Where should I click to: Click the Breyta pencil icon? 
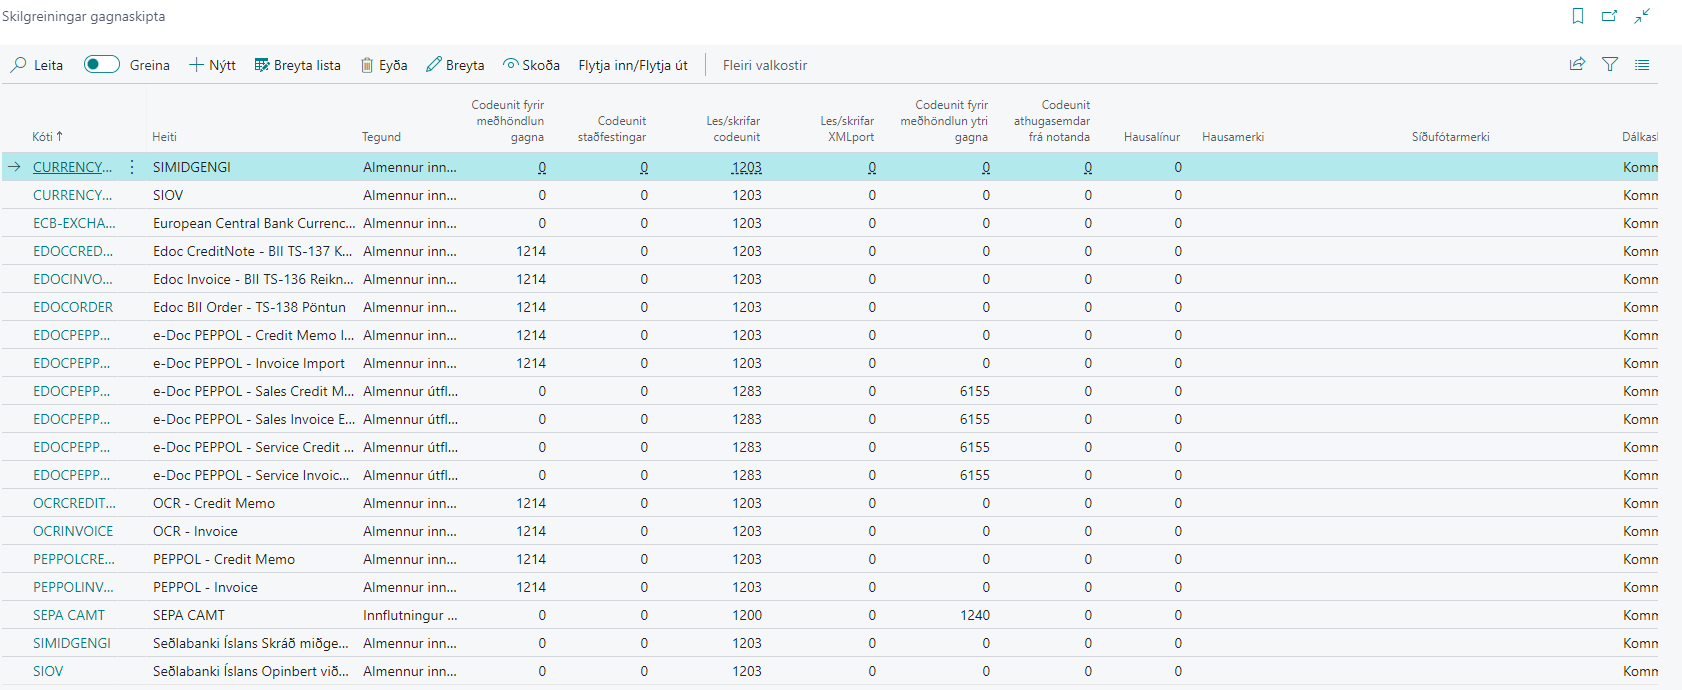[x=434, y=65]
